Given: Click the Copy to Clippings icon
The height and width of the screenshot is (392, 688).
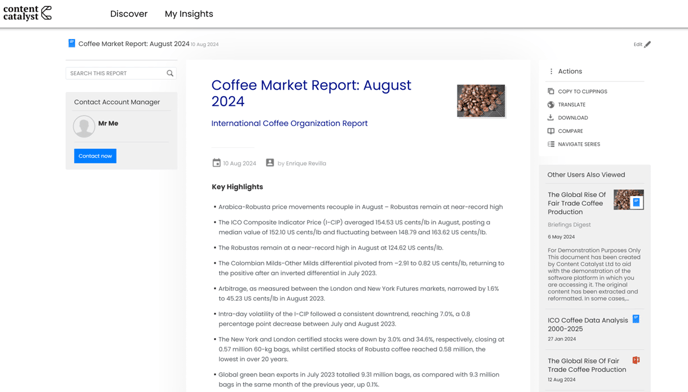Looking at the screenshot, I should [551, 91].
